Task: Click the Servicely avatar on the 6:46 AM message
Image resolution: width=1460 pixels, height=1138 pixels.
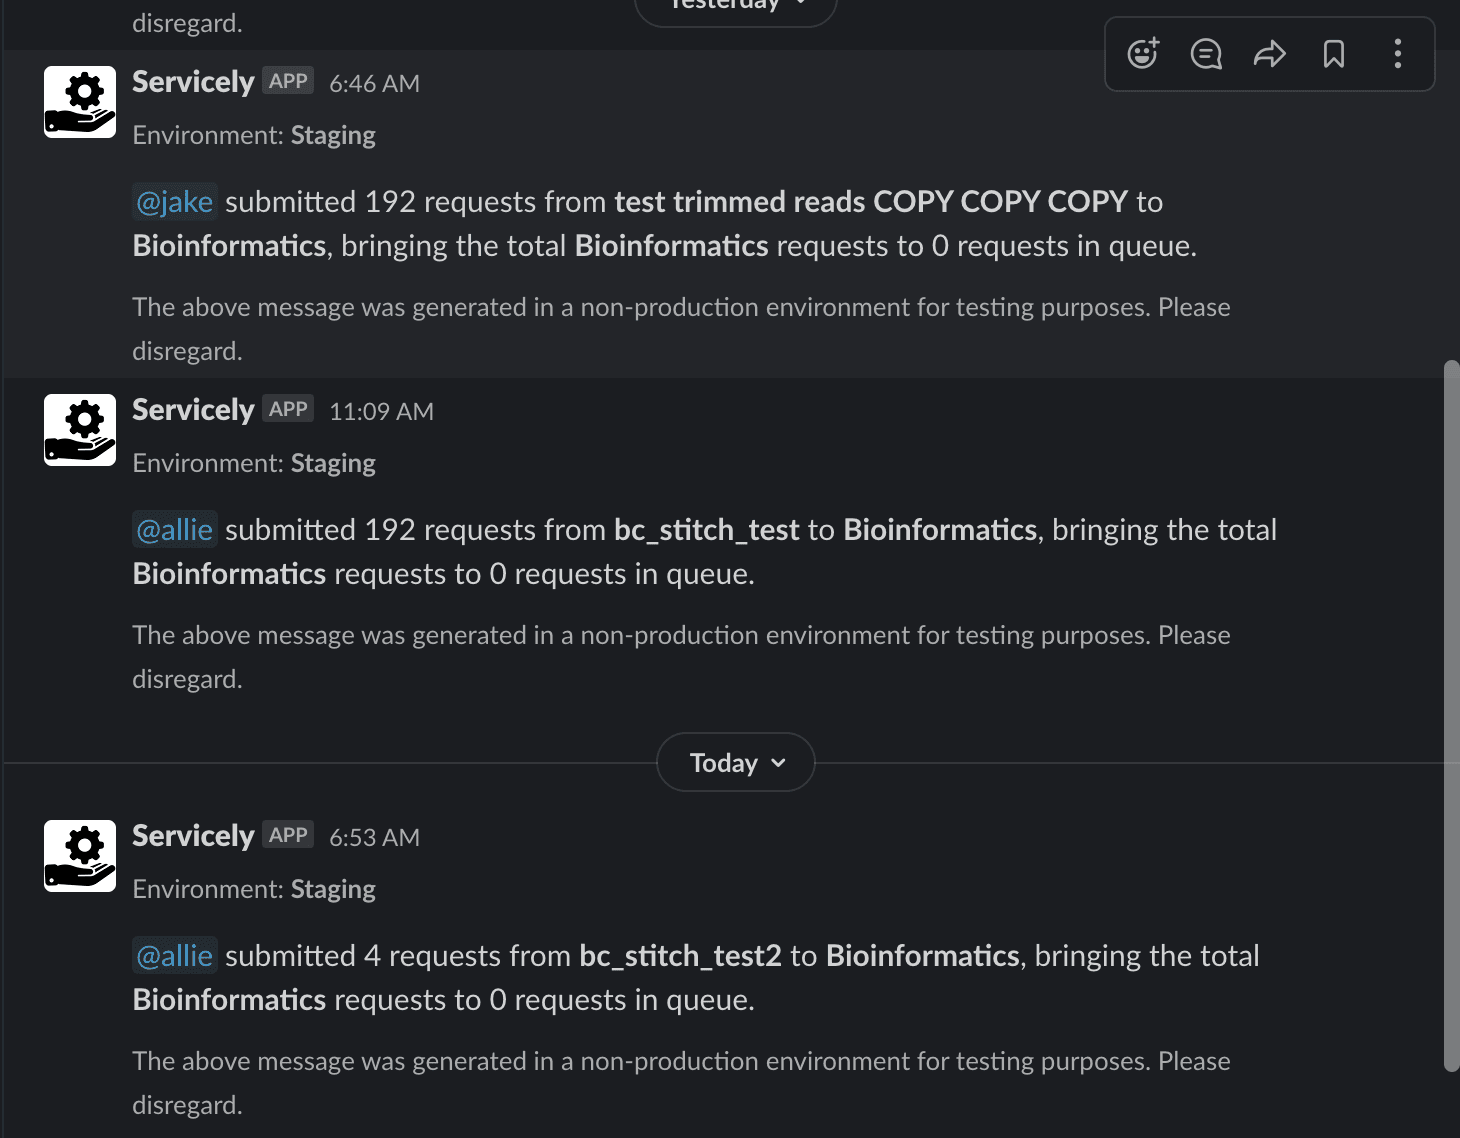Action: click(80, 102)
